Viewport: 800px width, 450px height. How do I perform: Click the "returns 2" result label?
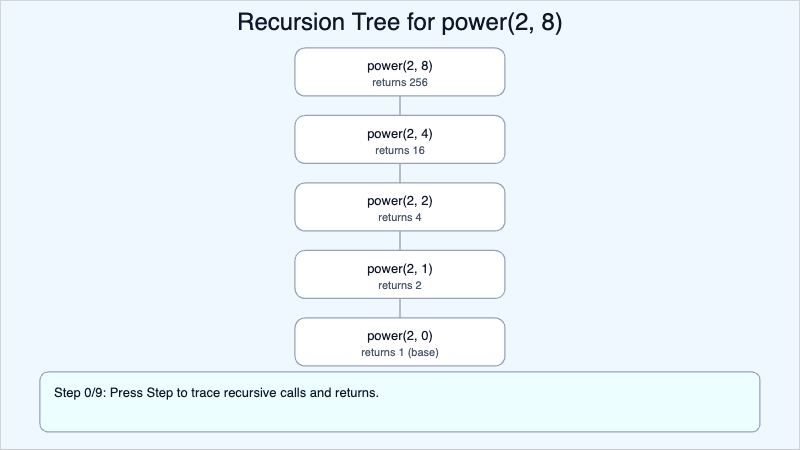click(x=400, y=285)
